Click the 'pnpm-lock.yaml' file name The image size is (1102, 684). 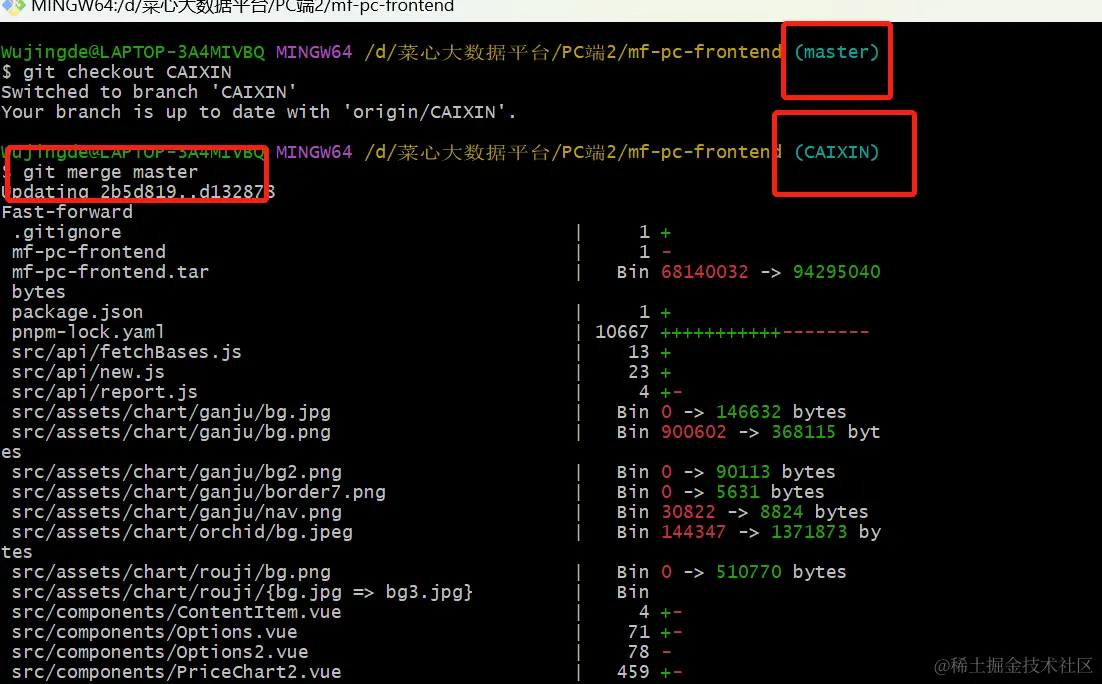coord(88,332)
